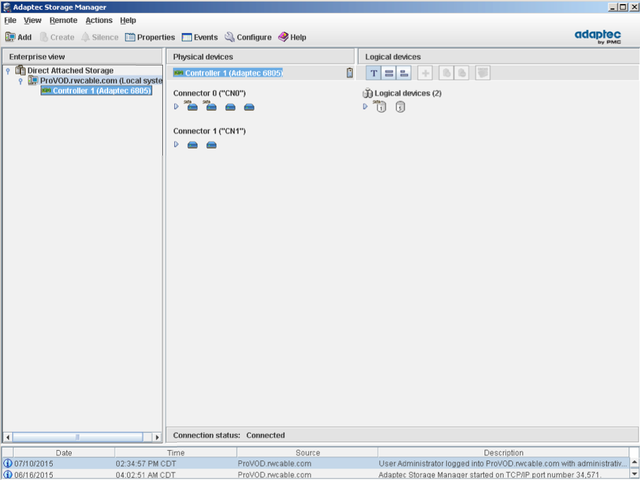Expand Connector 0 disk details arrow
The height and width of the screenshot is (480, 640).
point(176,107)
